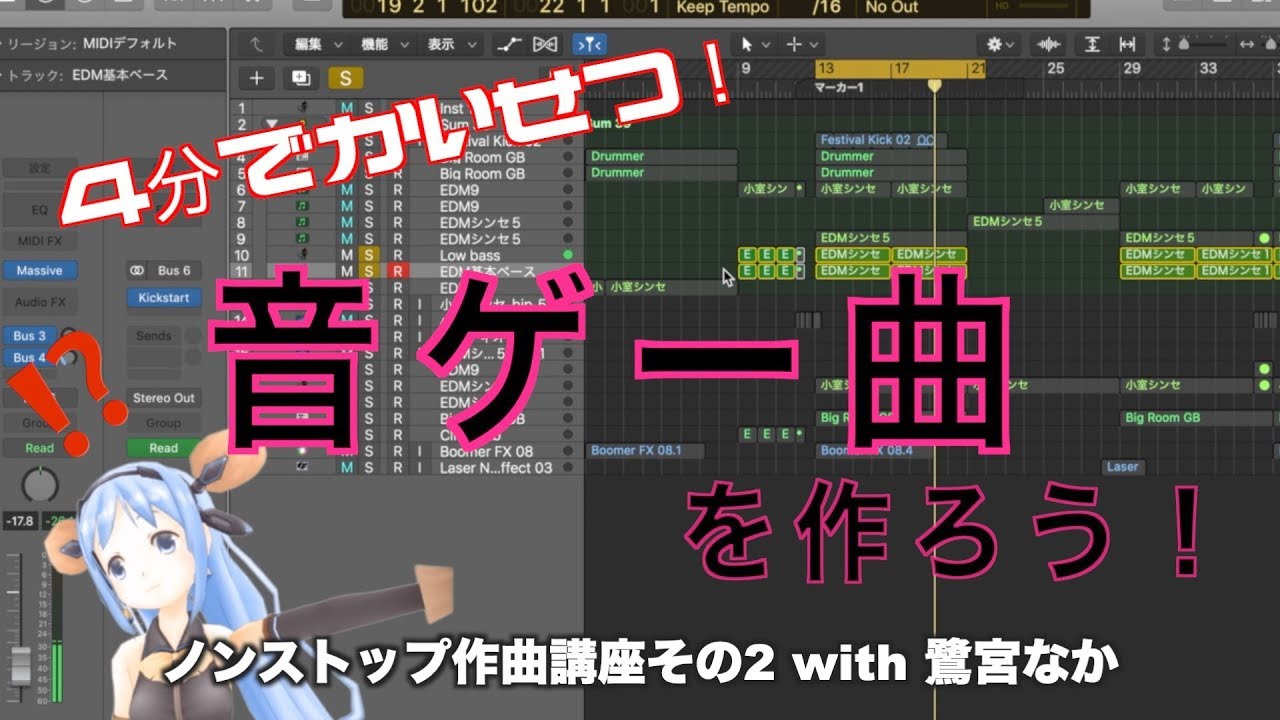The height and width of the screenshot is (720, 1280).
Task: Adjust the horizontal zoom slider
Action: [x=1272, y=44]
